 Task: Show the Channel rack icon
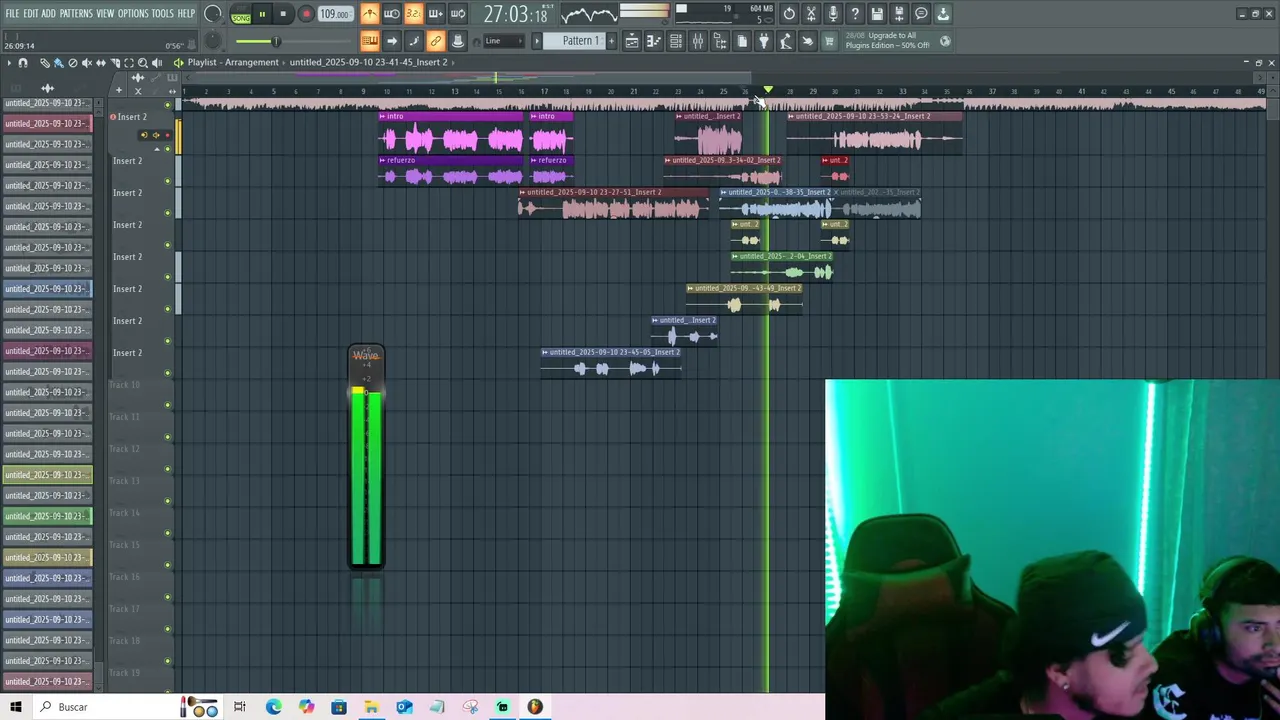click(676, 41)
